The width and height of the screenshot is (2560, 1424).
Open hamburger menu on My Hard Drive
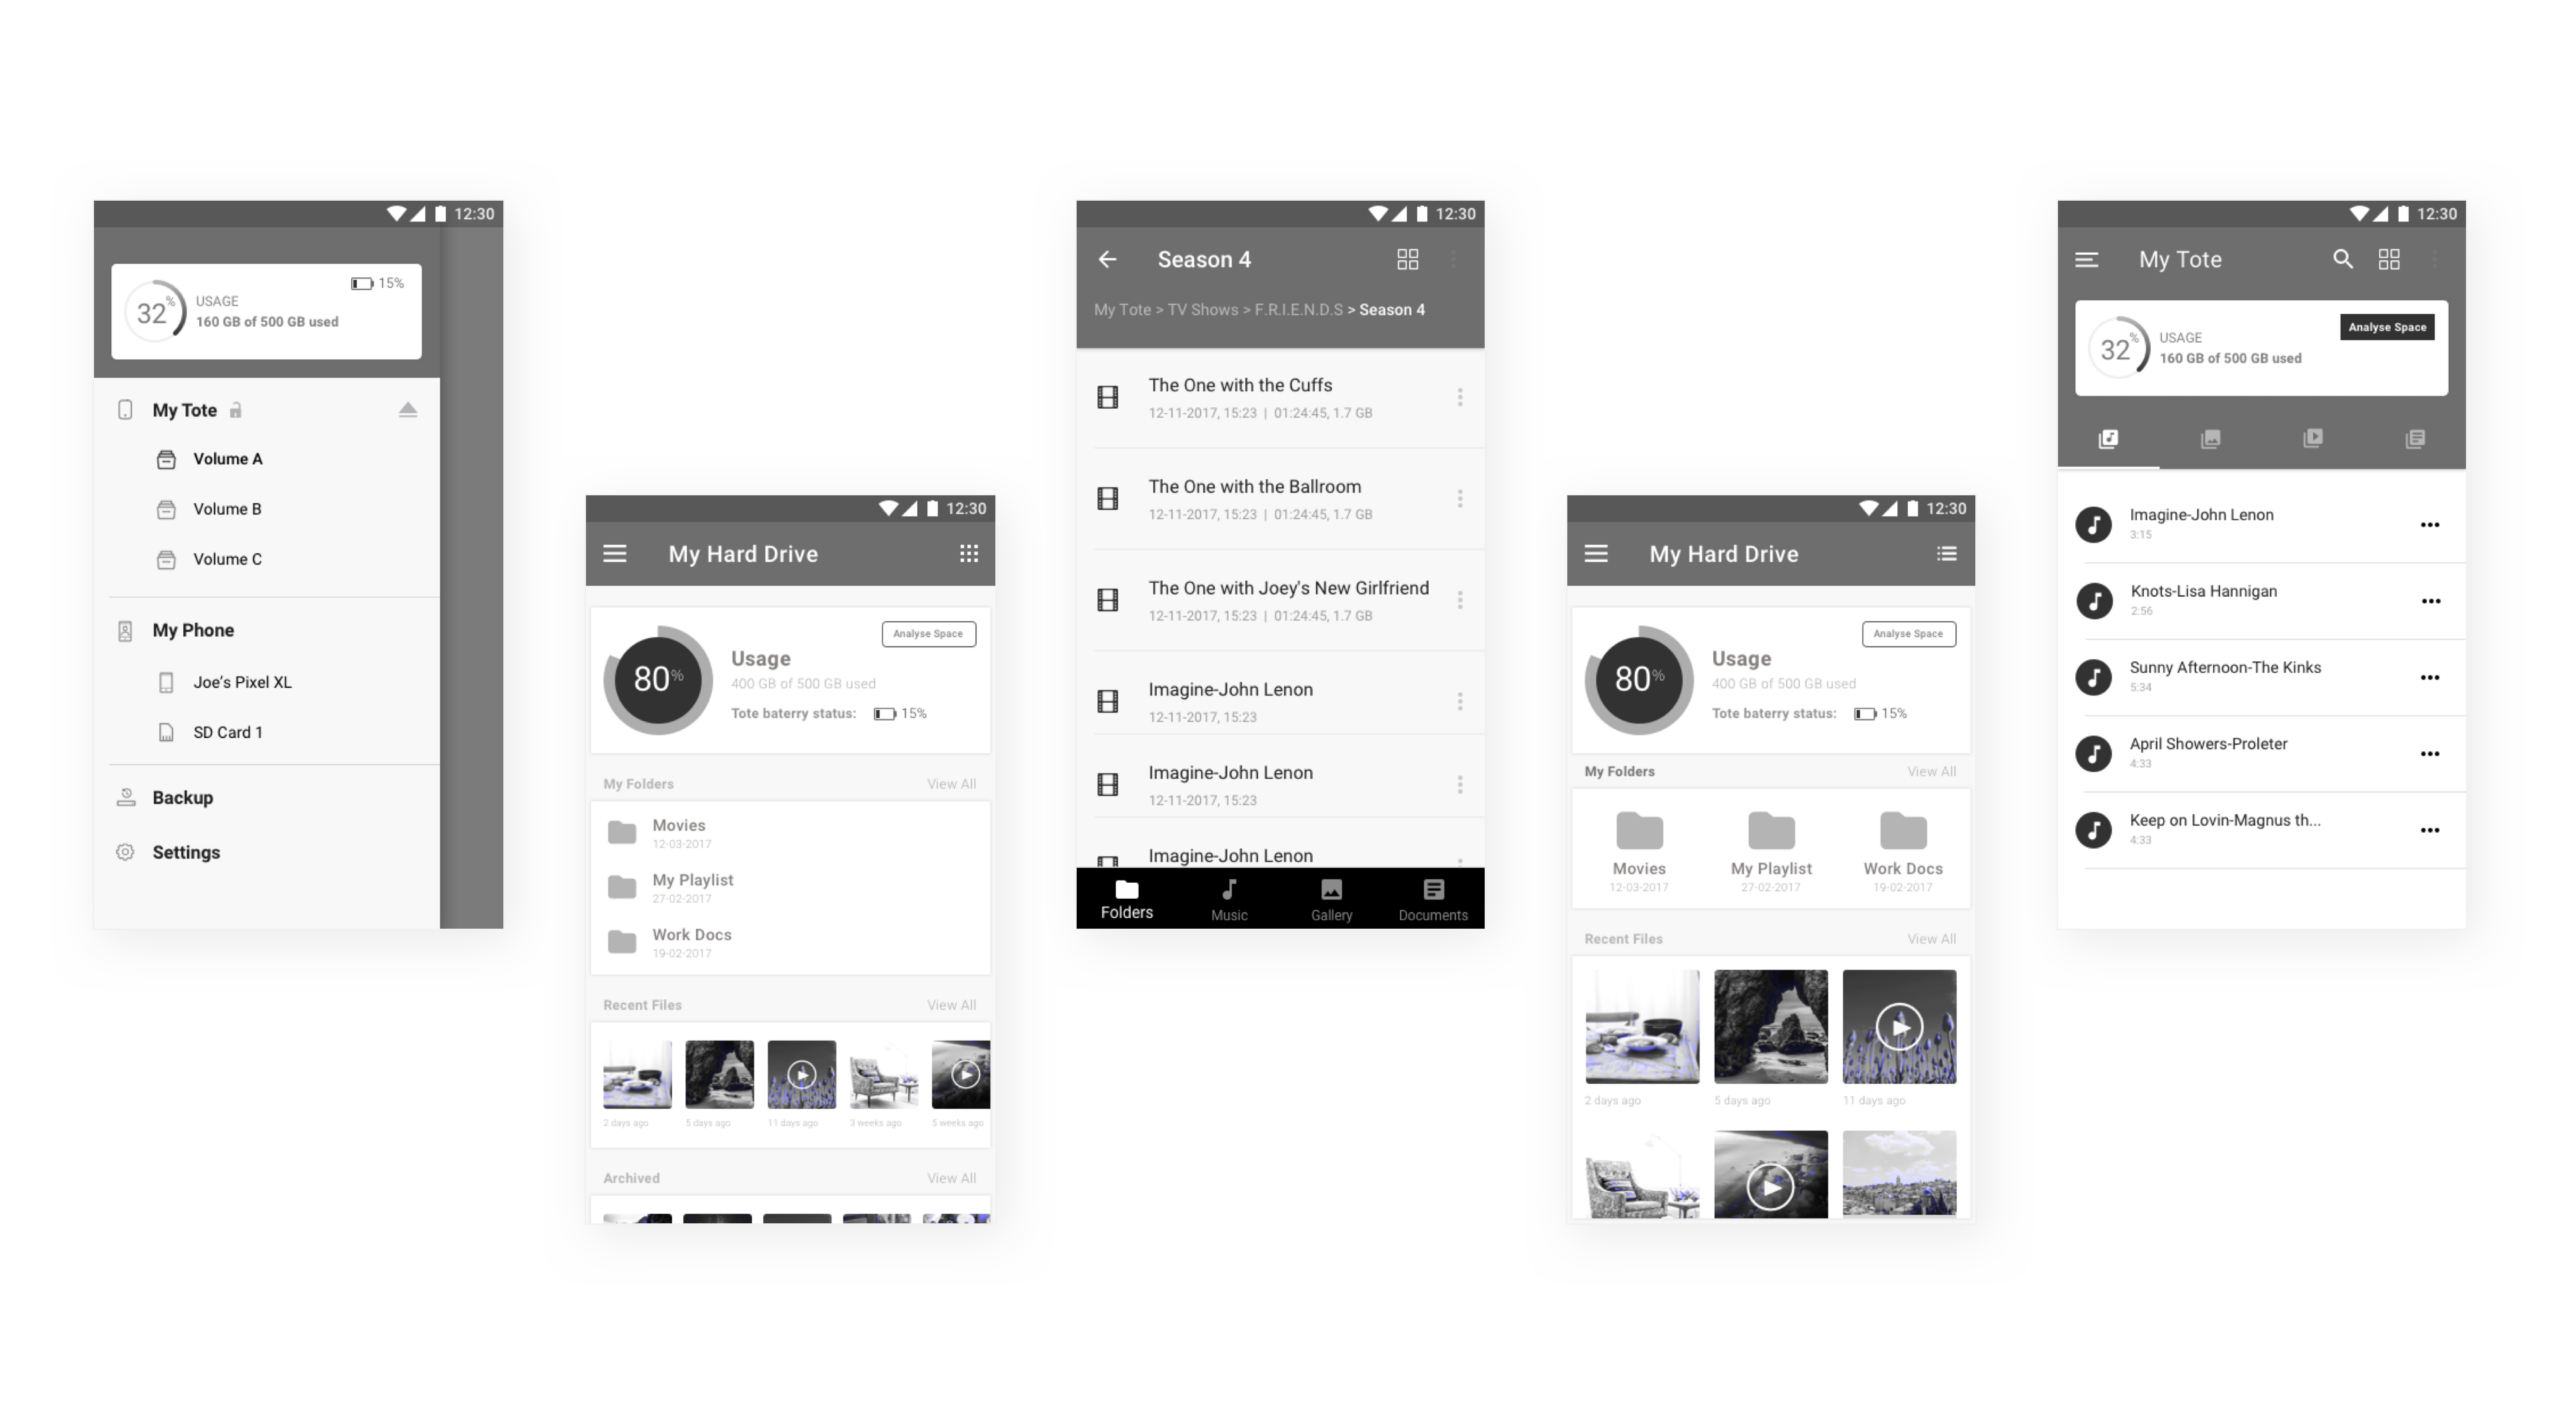[x=617, y=554]
